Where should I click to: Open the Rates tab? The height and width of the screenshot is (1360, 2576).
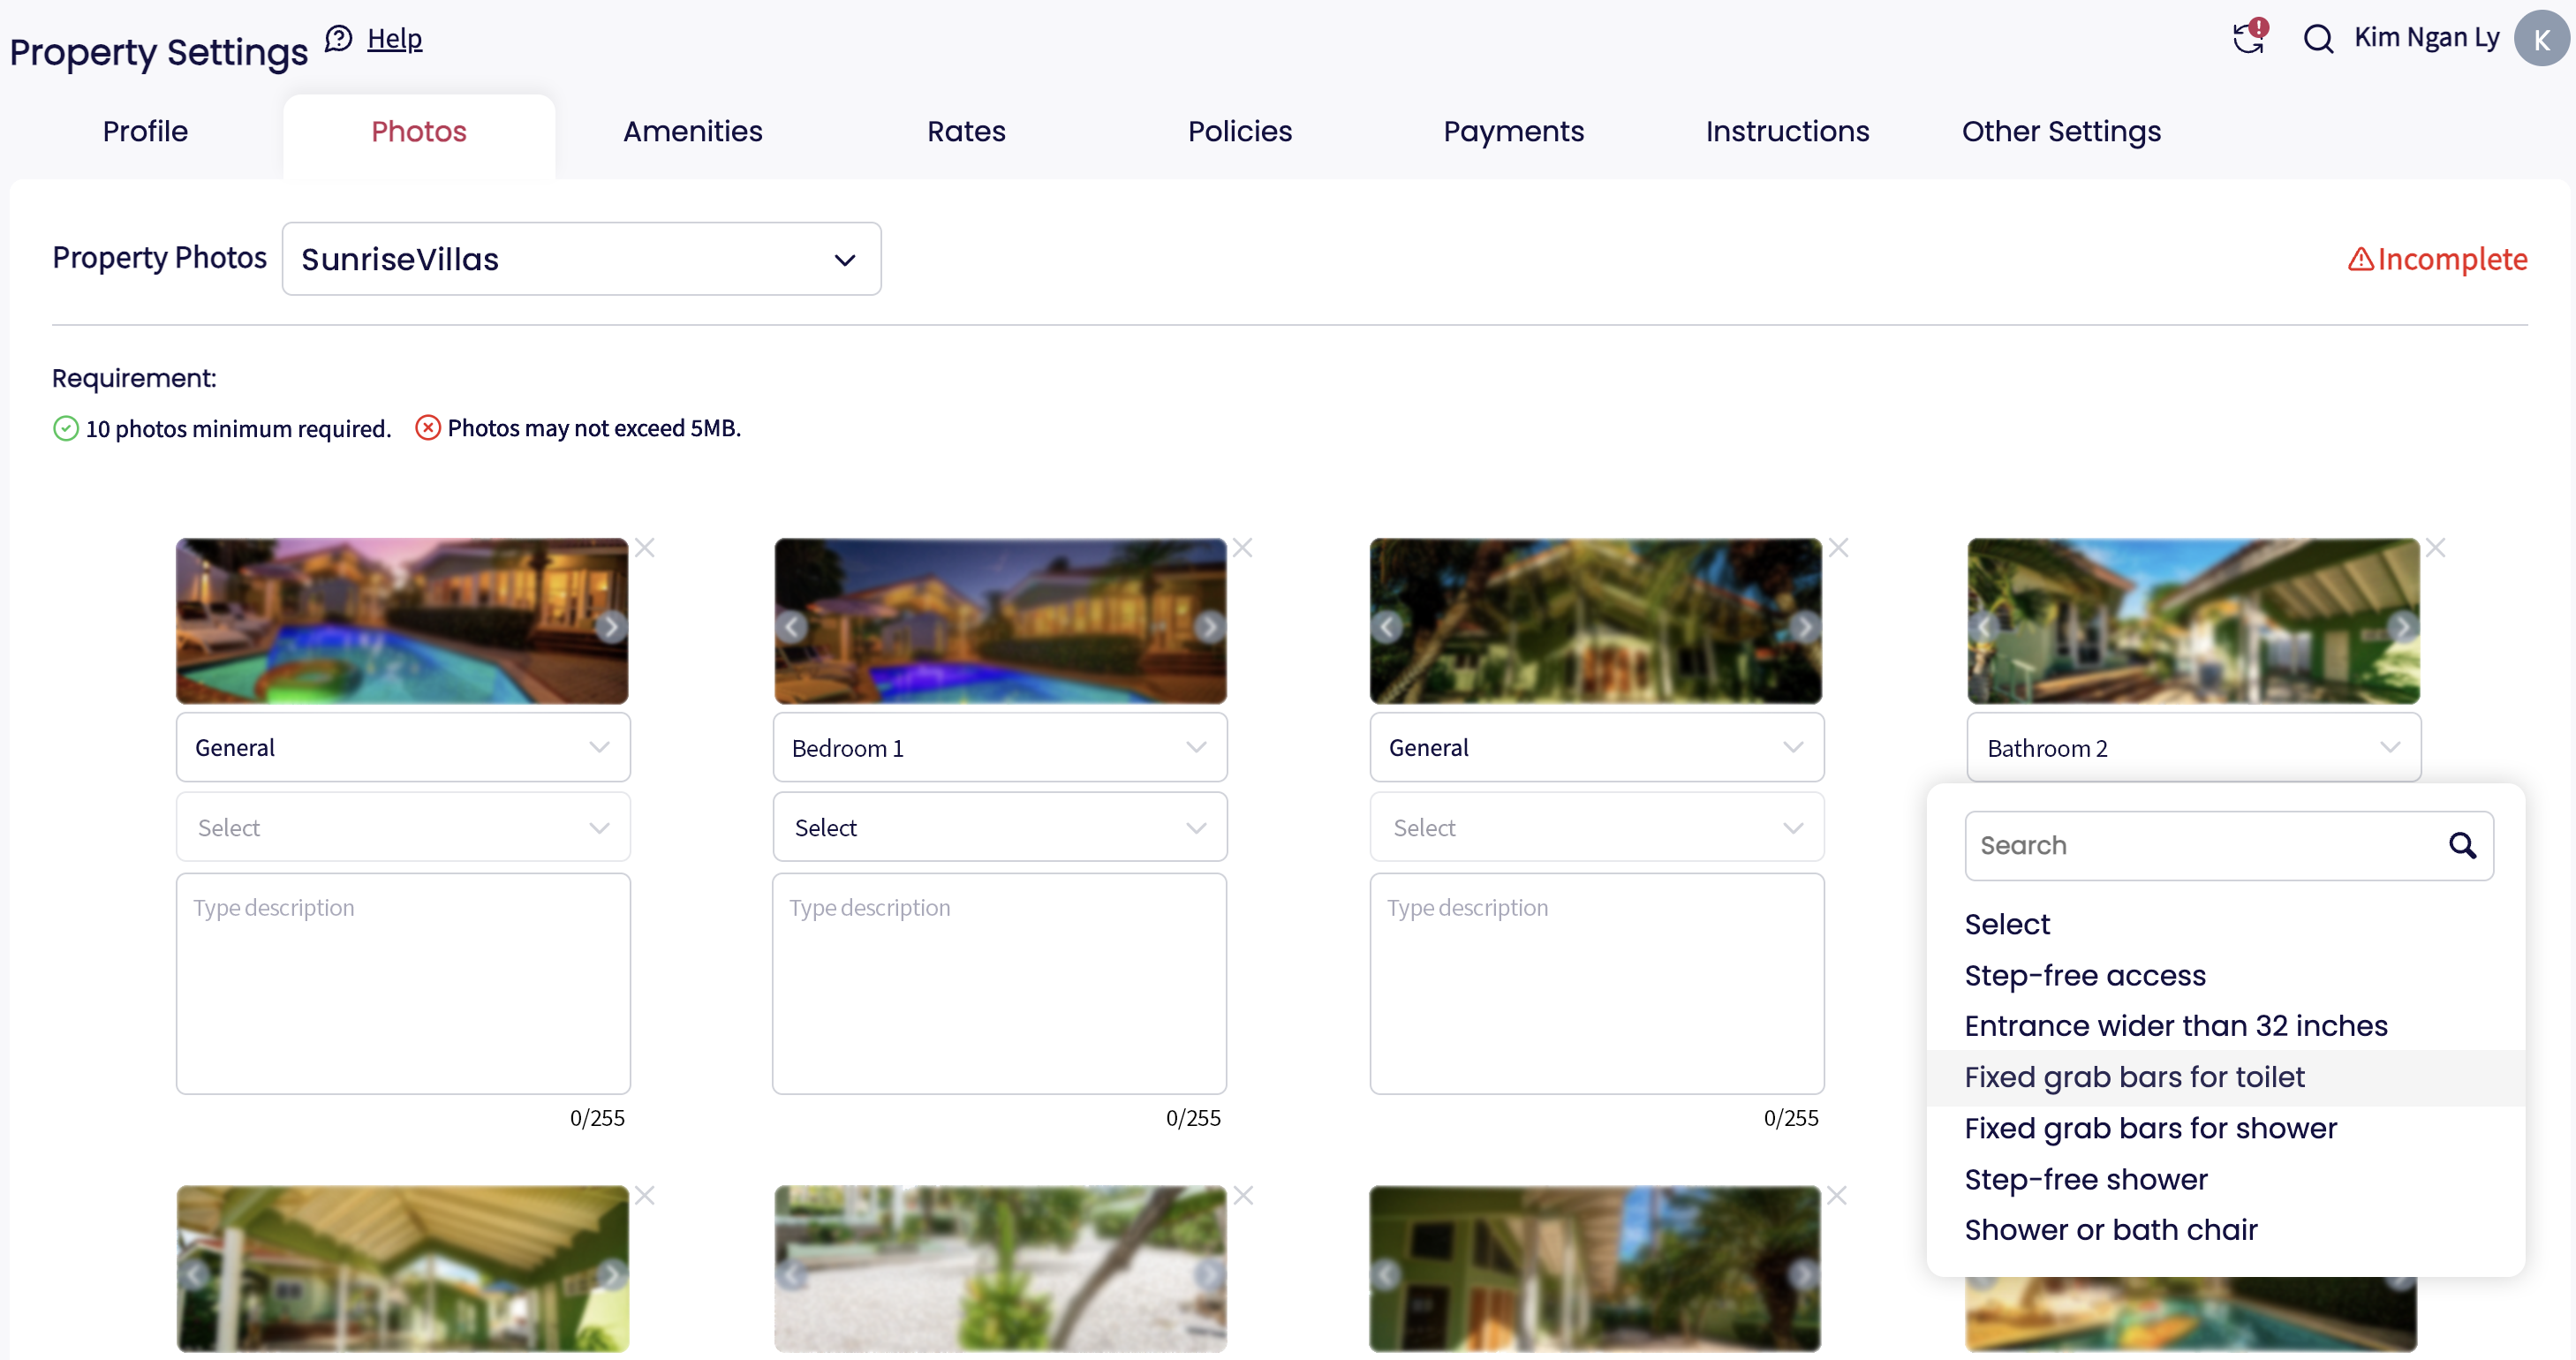click(x=965, y=131)
